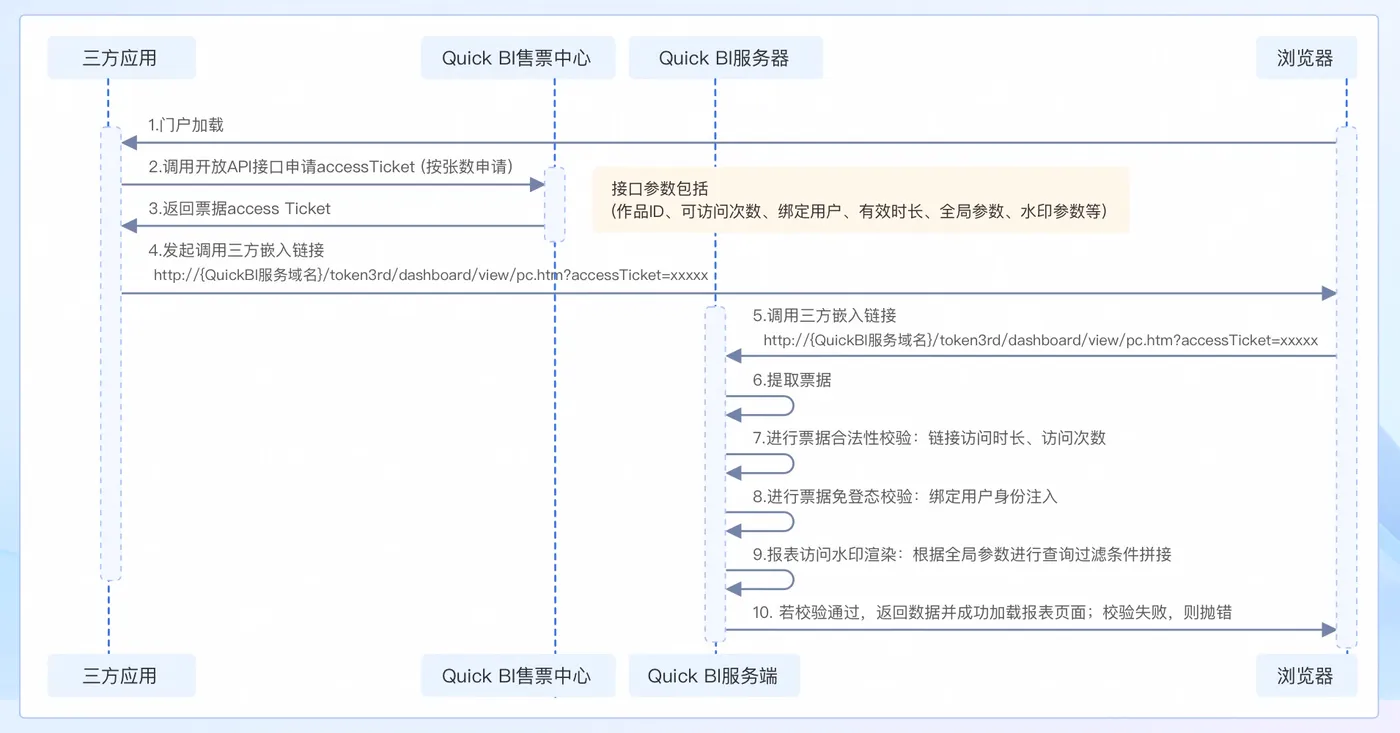Screen dimensions: 1400x733
Task: Select the top 浏览器 participant box
Action: pyautogui.click(x=1306, y=58)
